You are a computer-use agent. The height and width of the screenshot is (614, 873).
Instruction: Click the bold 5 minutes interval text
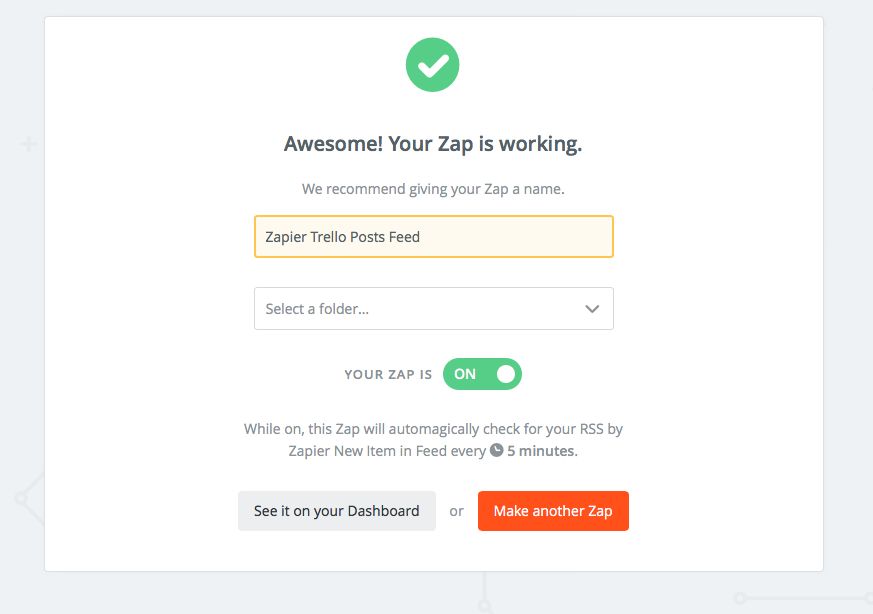coord(541,451)
